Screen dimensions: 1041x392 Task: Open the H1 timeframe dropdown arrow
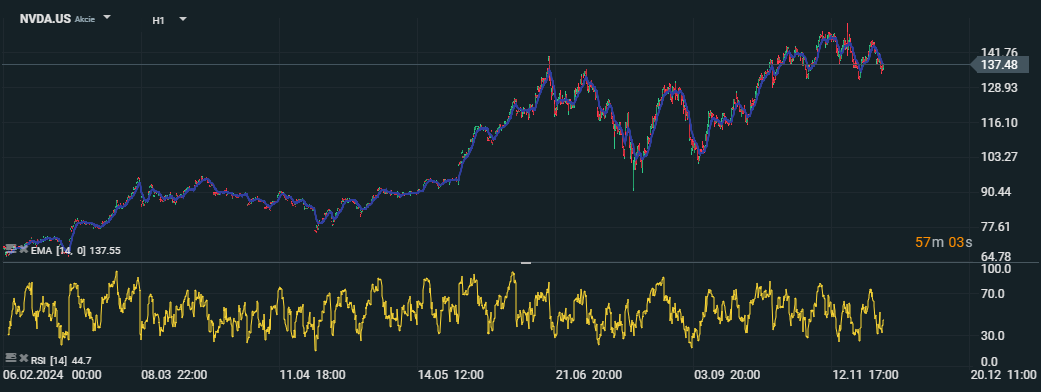tap(183, 19)
